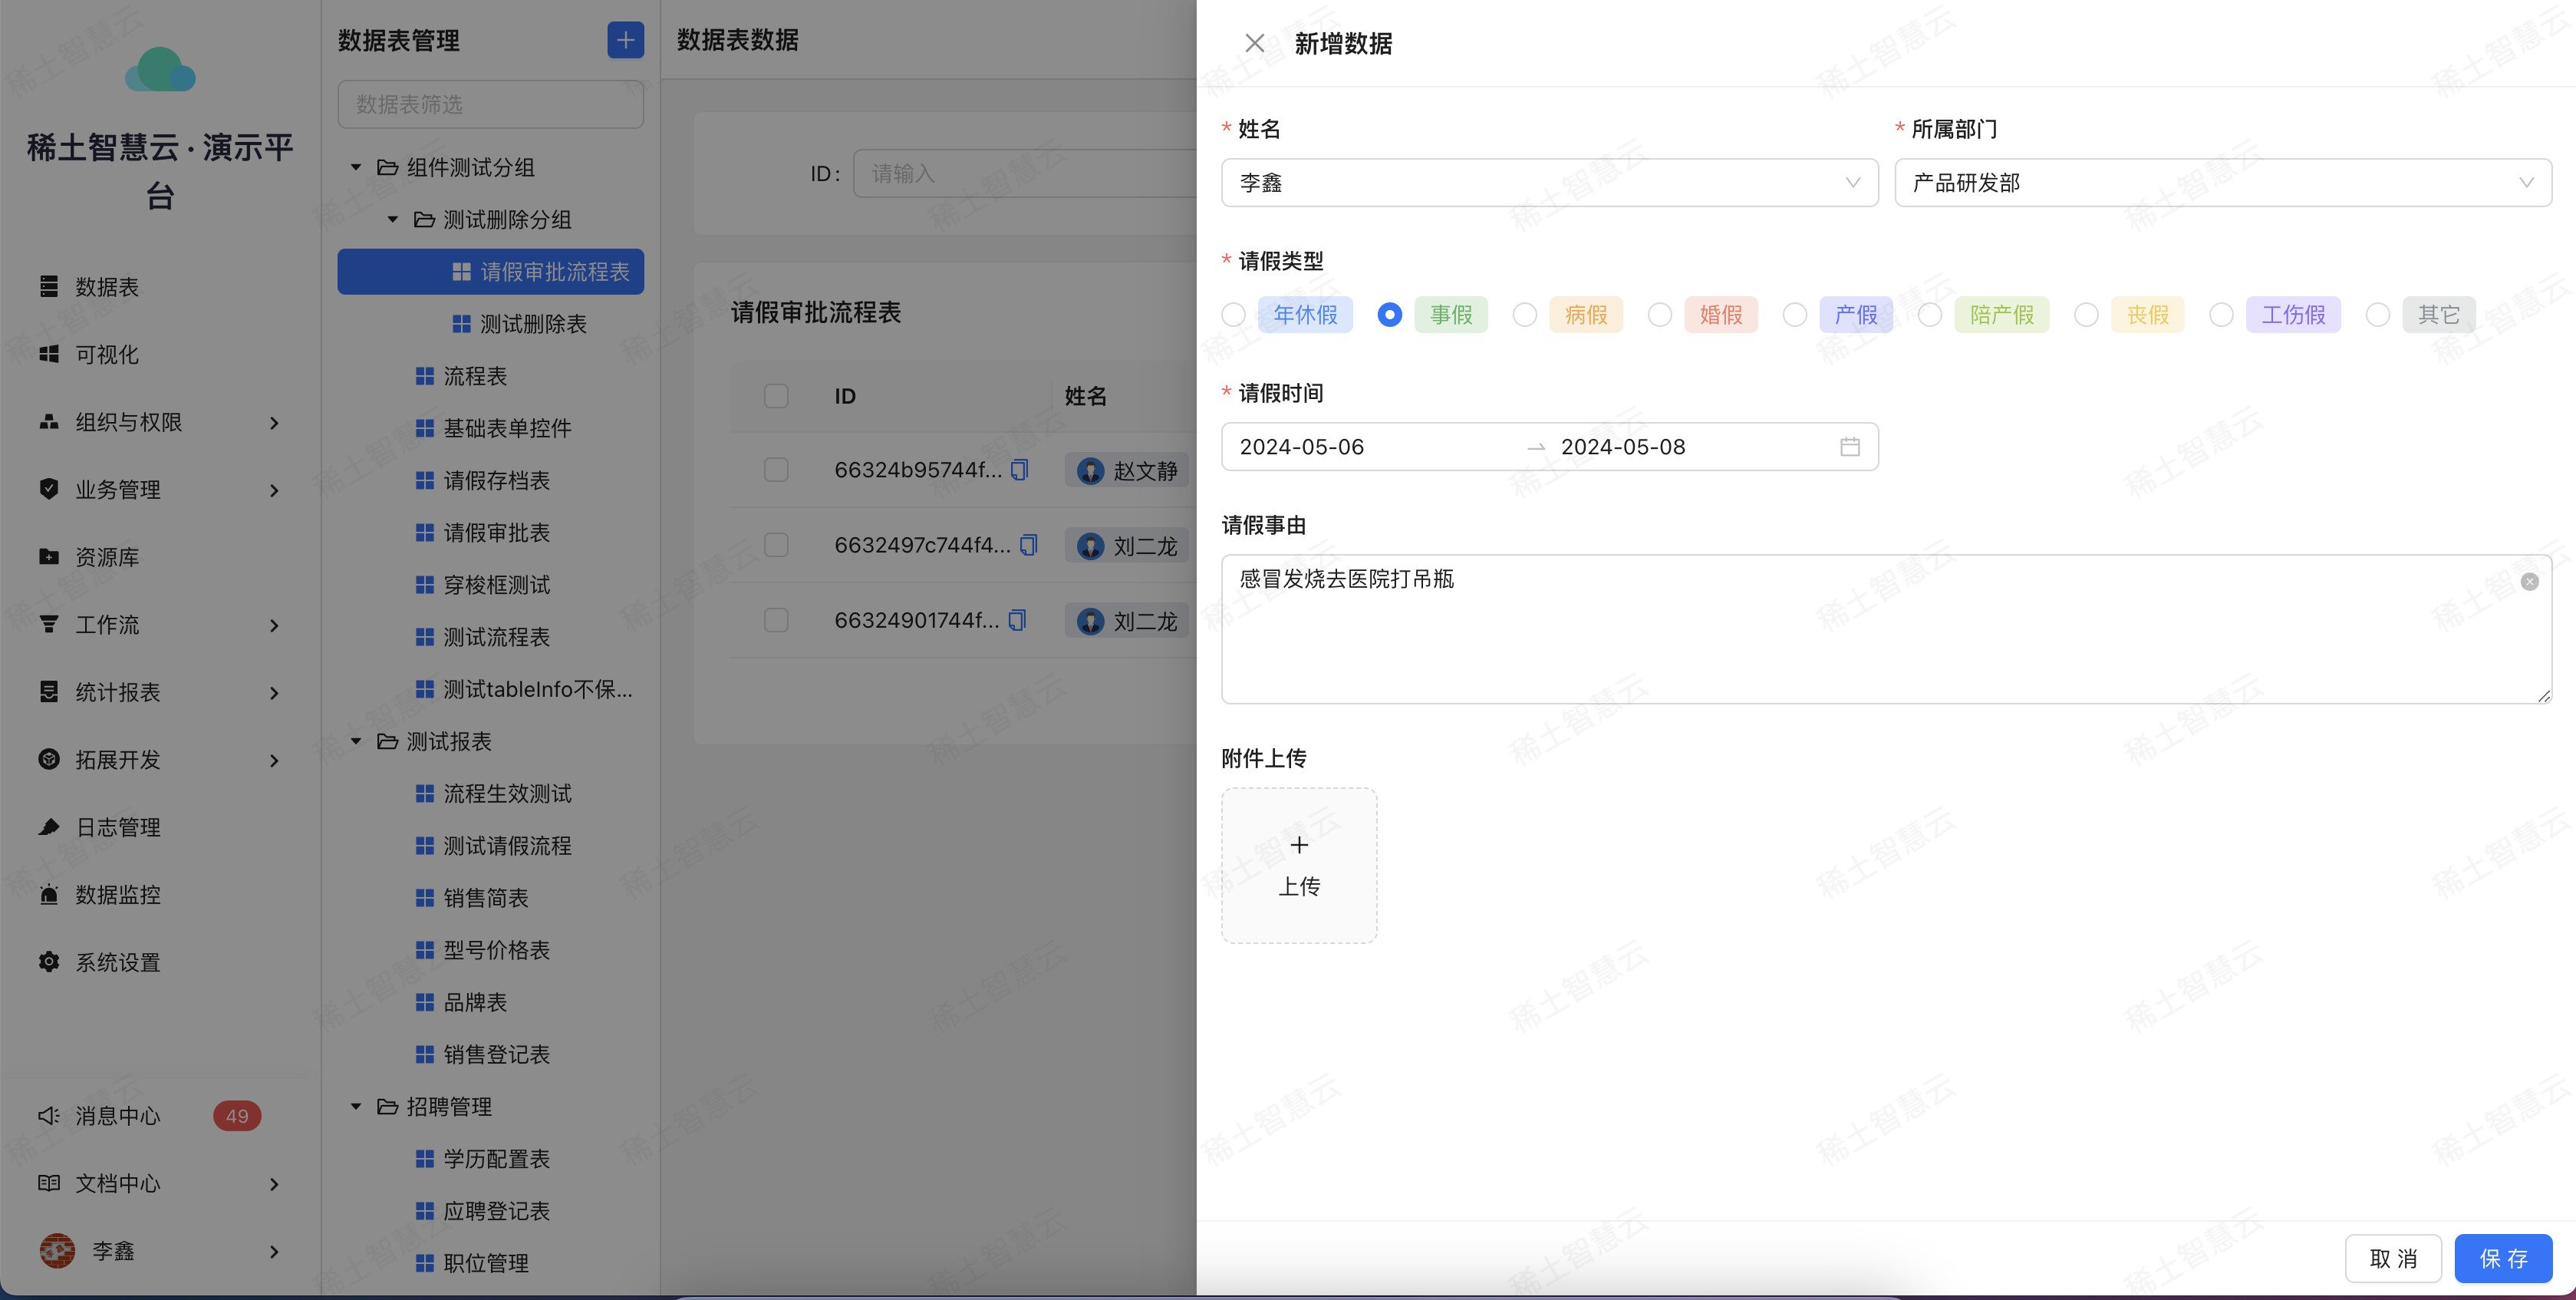Close the 新增数据 drawer with X icon
The image size is (2576, 1300).
point(1254,43)
